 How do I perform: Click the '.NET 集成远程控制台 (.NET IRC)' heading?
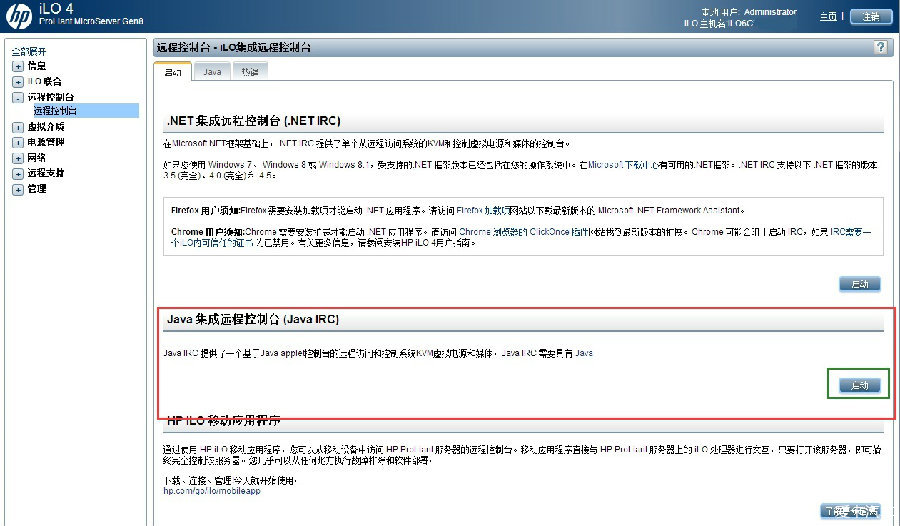click(x=254, y=121)
